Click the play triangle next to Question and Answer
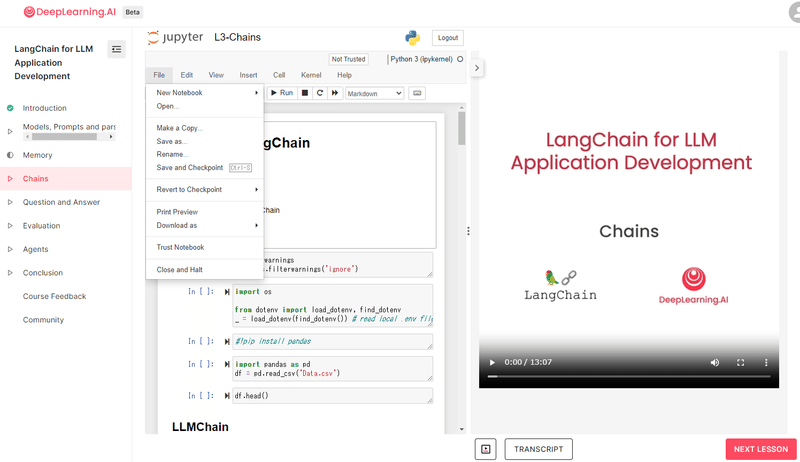This screenshot has width=800, height=462. (x=10, y=202)
